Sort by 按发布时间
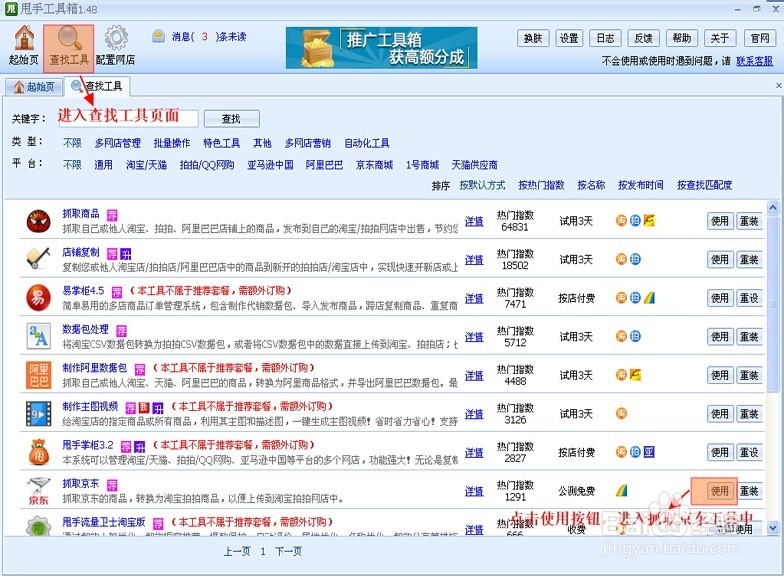Viewport: 784px width, 576px height. pyautogui.click(x=640, y=186)
